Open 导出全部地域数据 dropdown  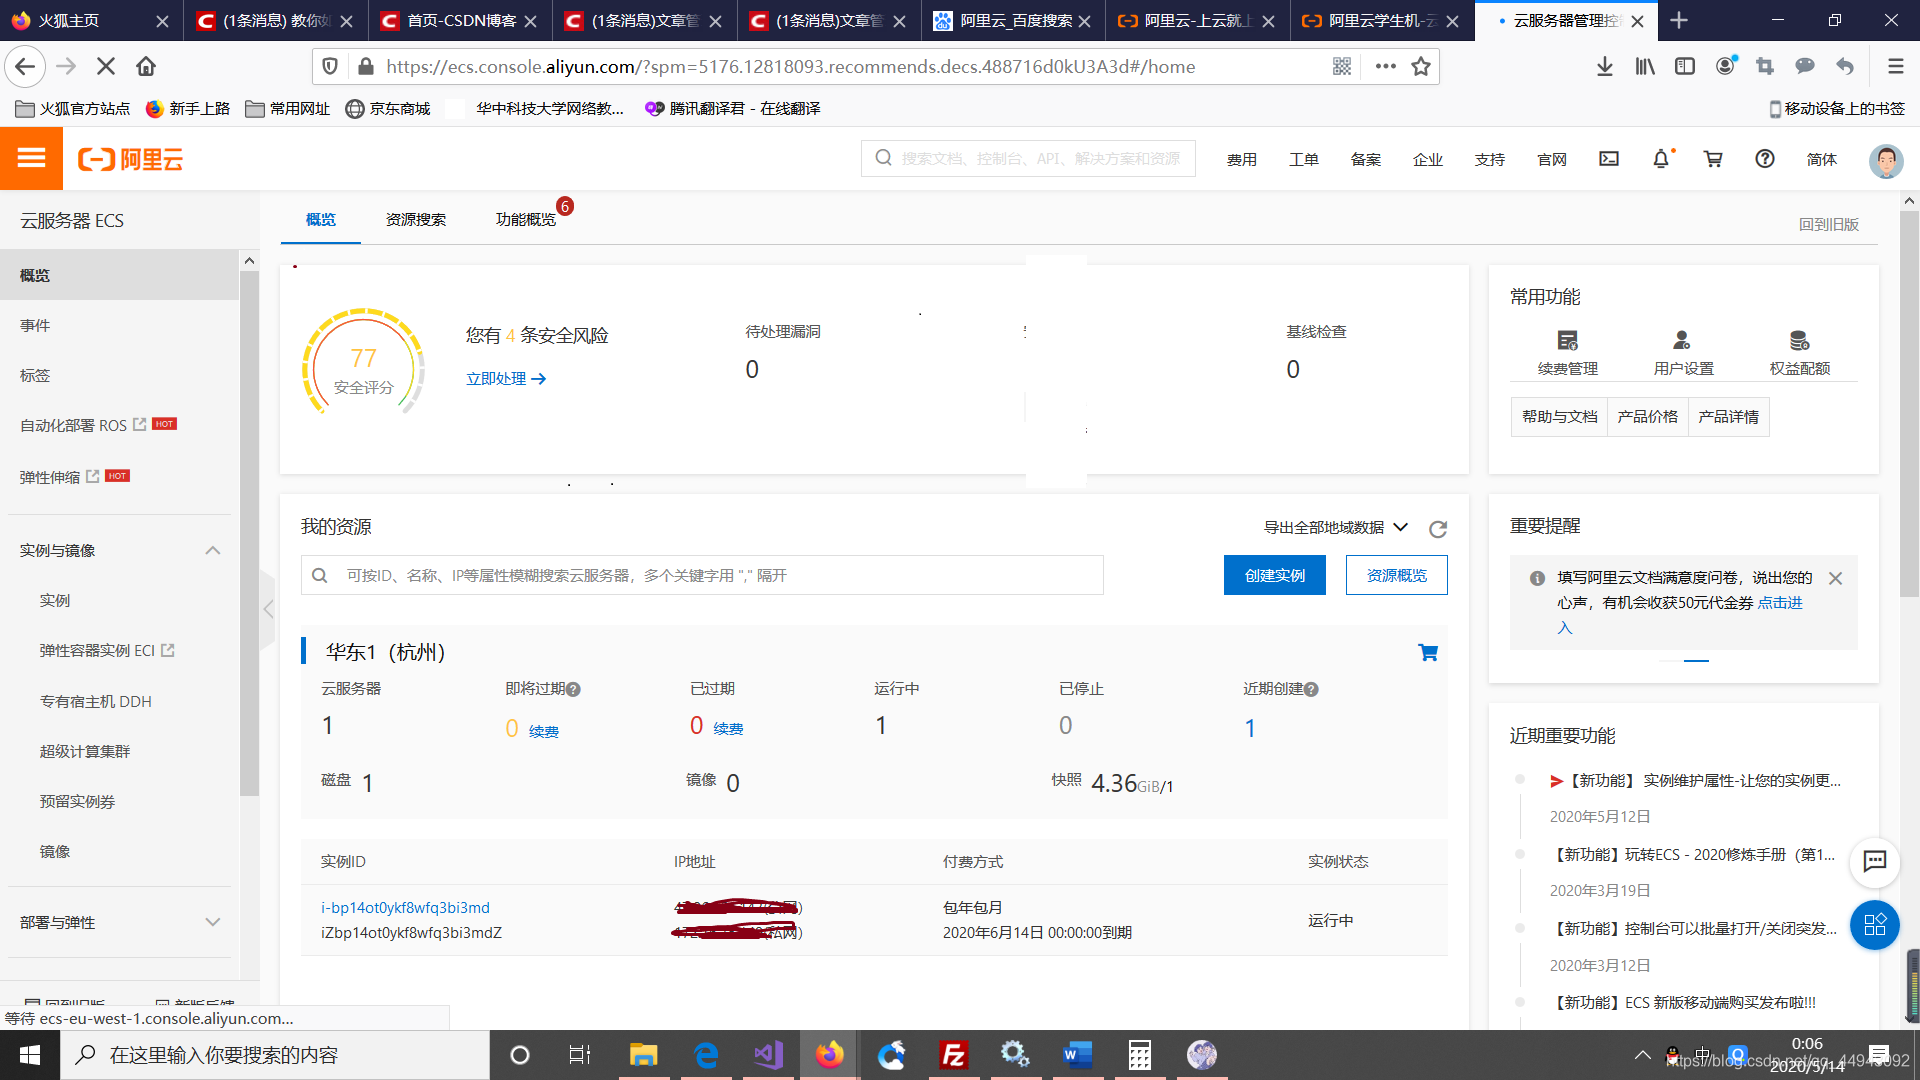coord(1336,527)
